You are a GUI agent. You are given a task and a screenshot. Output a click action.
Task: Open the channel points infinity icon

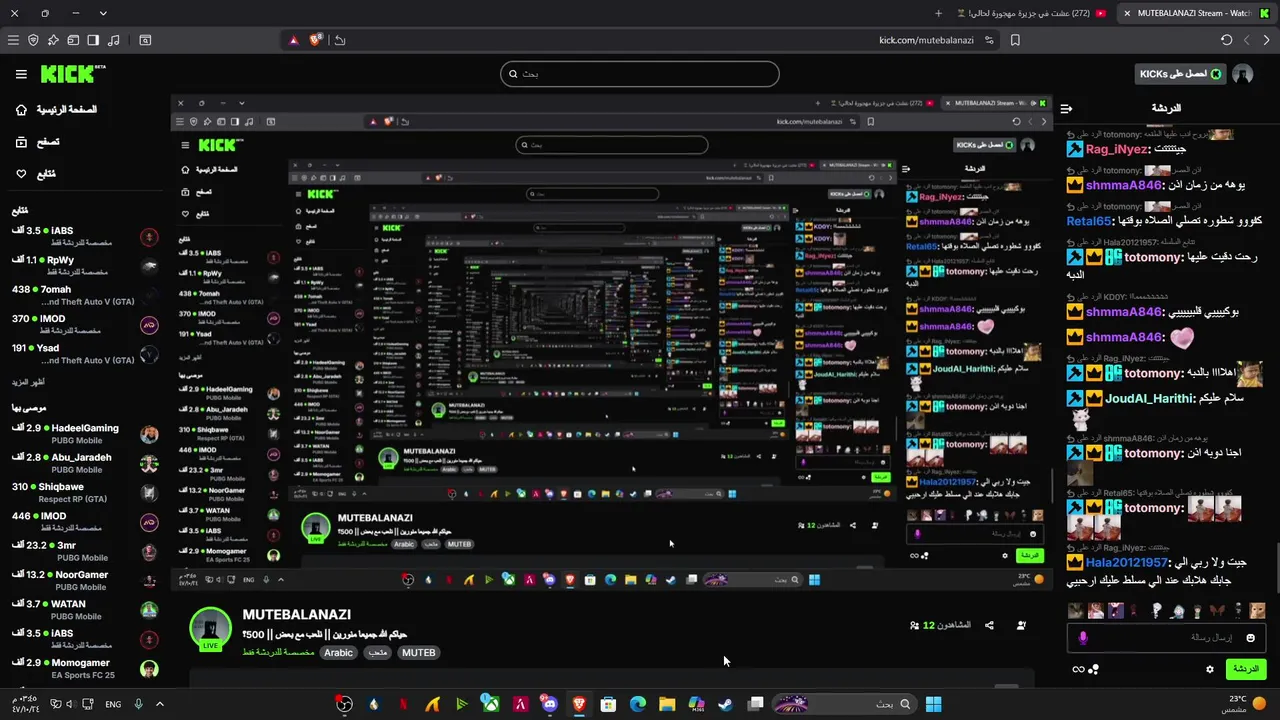click(x=1078, y=669)
